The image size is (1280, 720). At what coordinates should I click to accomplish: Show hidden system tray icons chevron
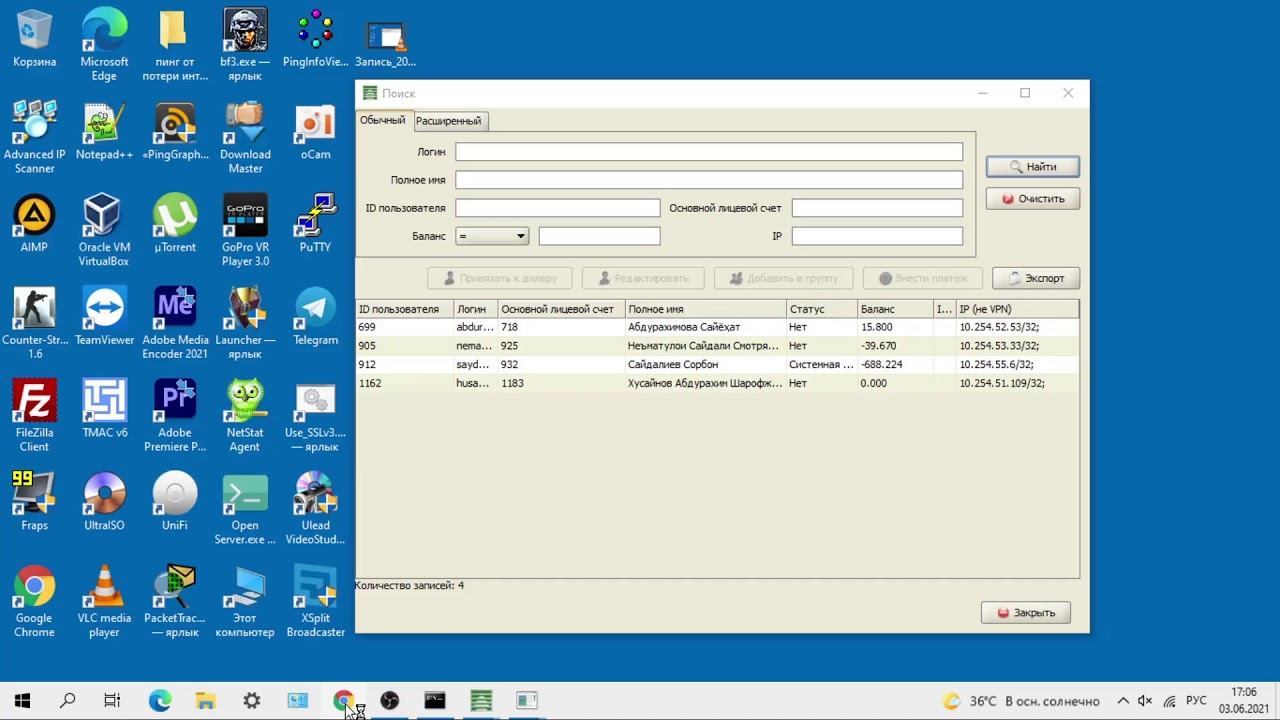coord(1123,701)
